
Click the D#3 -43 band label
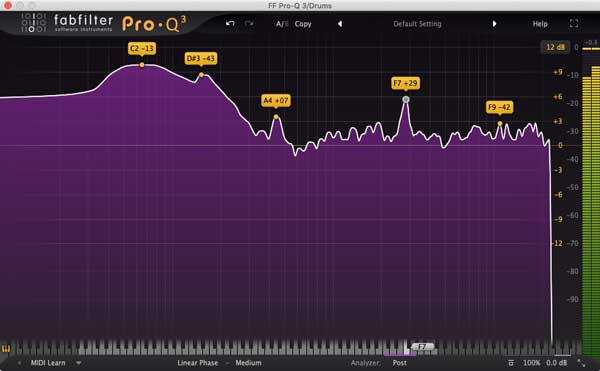pyautogui.click(x=201, y=59)
